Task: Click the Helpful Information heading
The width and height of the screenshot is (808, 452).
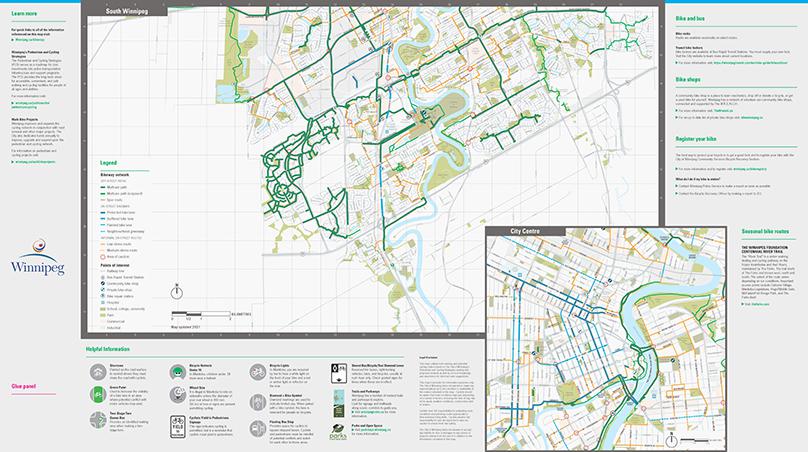Action: (x=109, y=349)
